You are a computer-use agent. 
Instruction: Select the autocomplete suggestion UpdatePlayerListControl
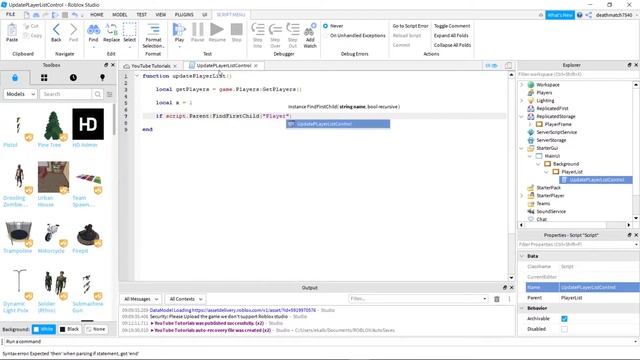point(338,124)
